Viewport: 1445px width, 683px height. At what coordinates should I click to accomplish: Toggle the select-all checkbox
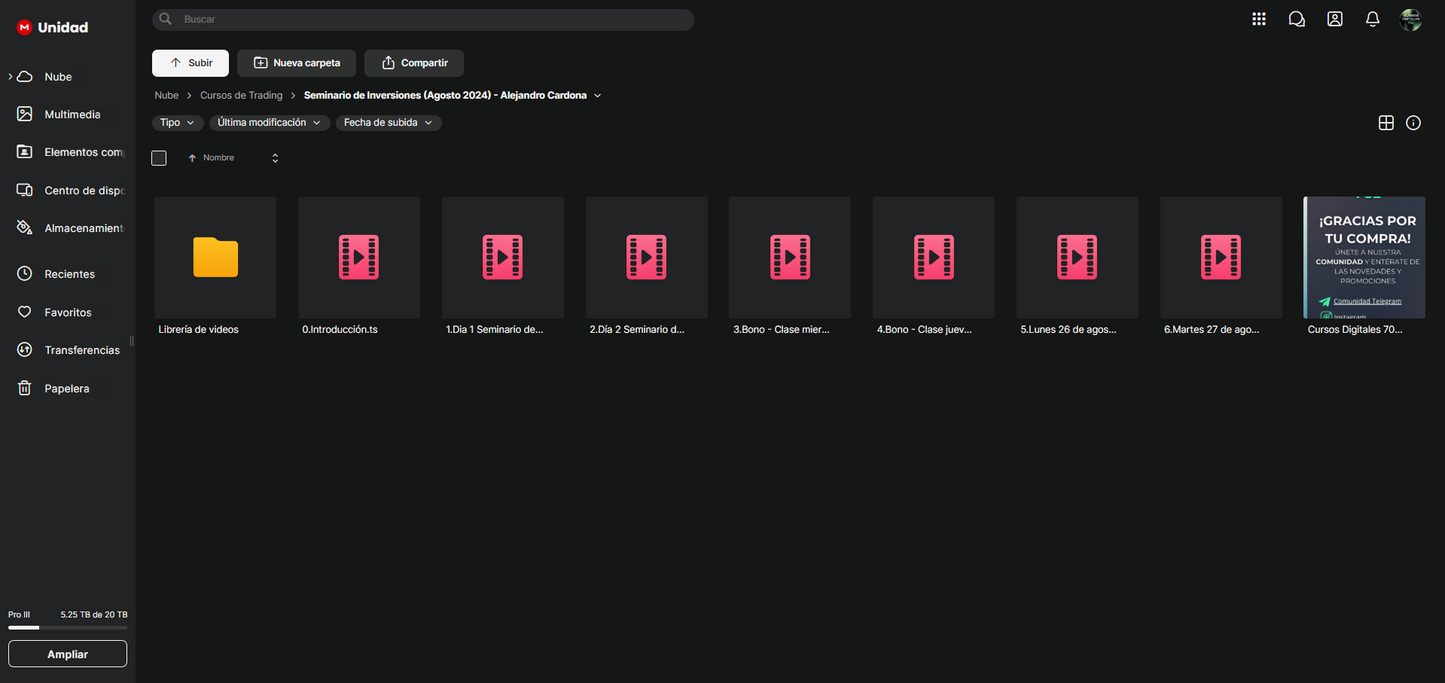159,158
